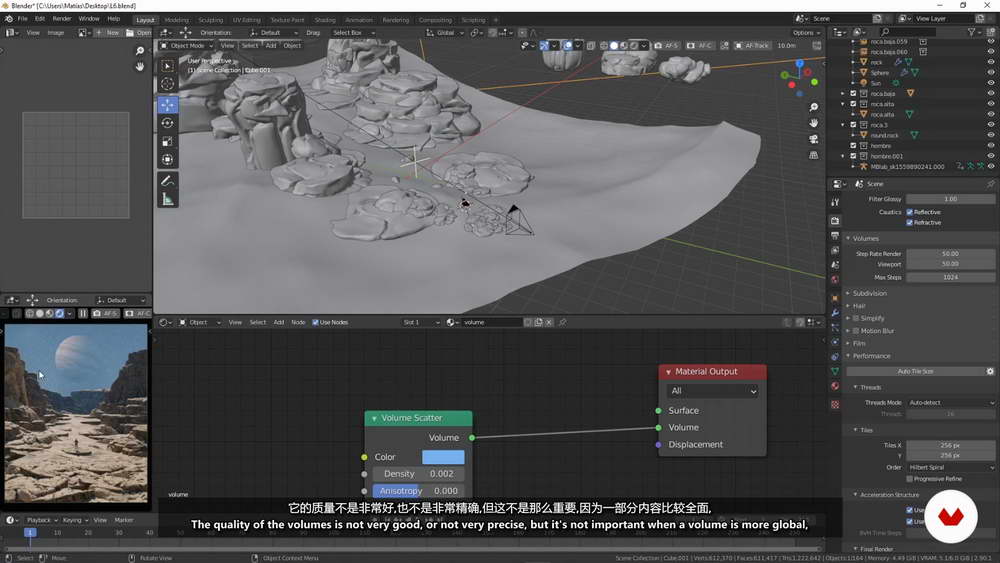1000x563 pixels.
Task: Click Auto Tile Size settings gear
Action: pyautogui.click(x=990, y=371)
